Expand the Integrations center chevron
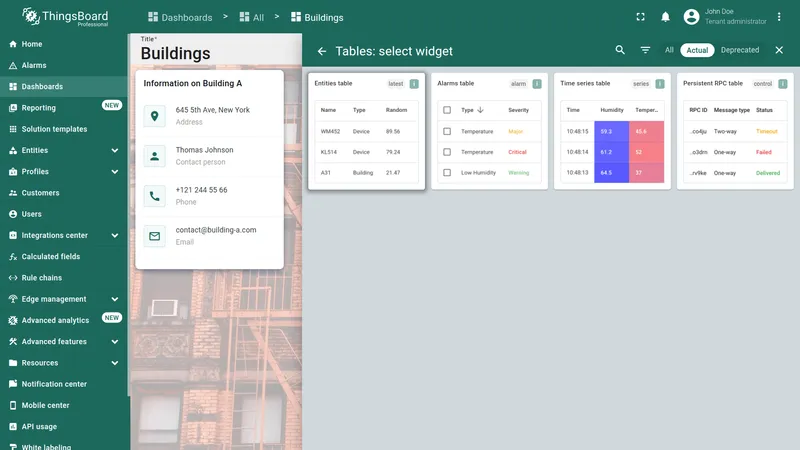The image size is (800, 450). (115, 236)
